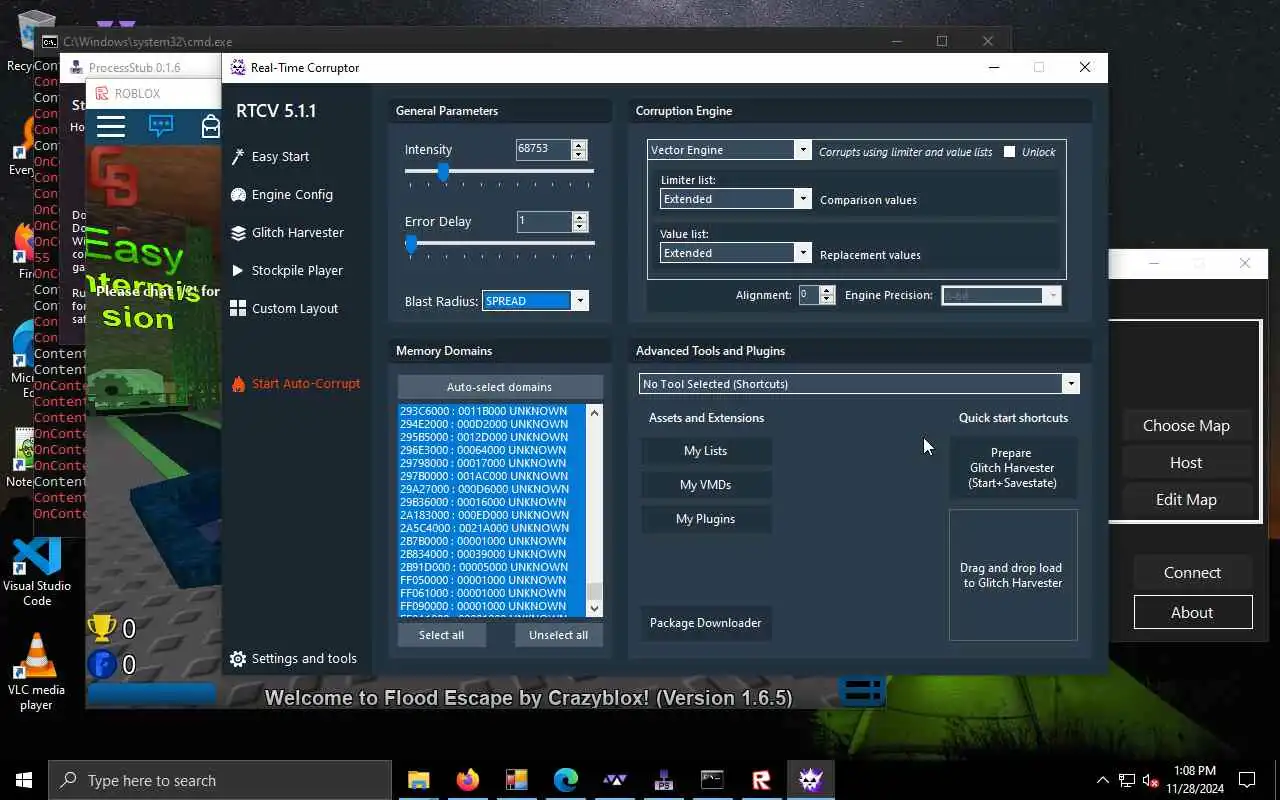This screenshot has height=800, width=1280.
Task: Click Unselect all domains
Action: [x=559, y=635]
